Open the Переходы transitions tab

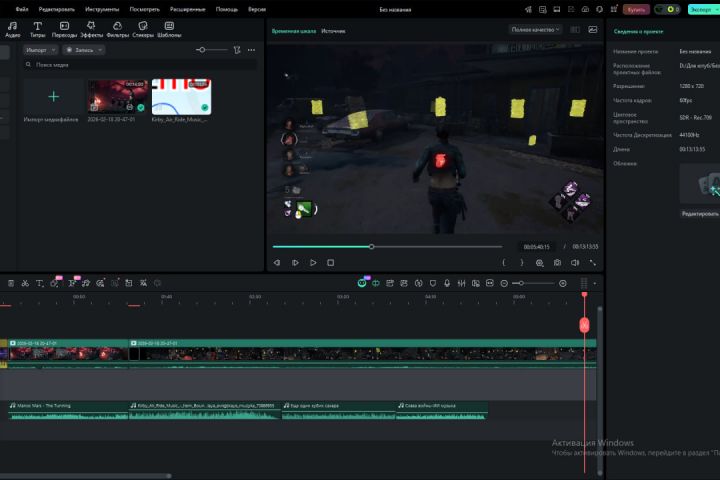click(x=64, y=29)
